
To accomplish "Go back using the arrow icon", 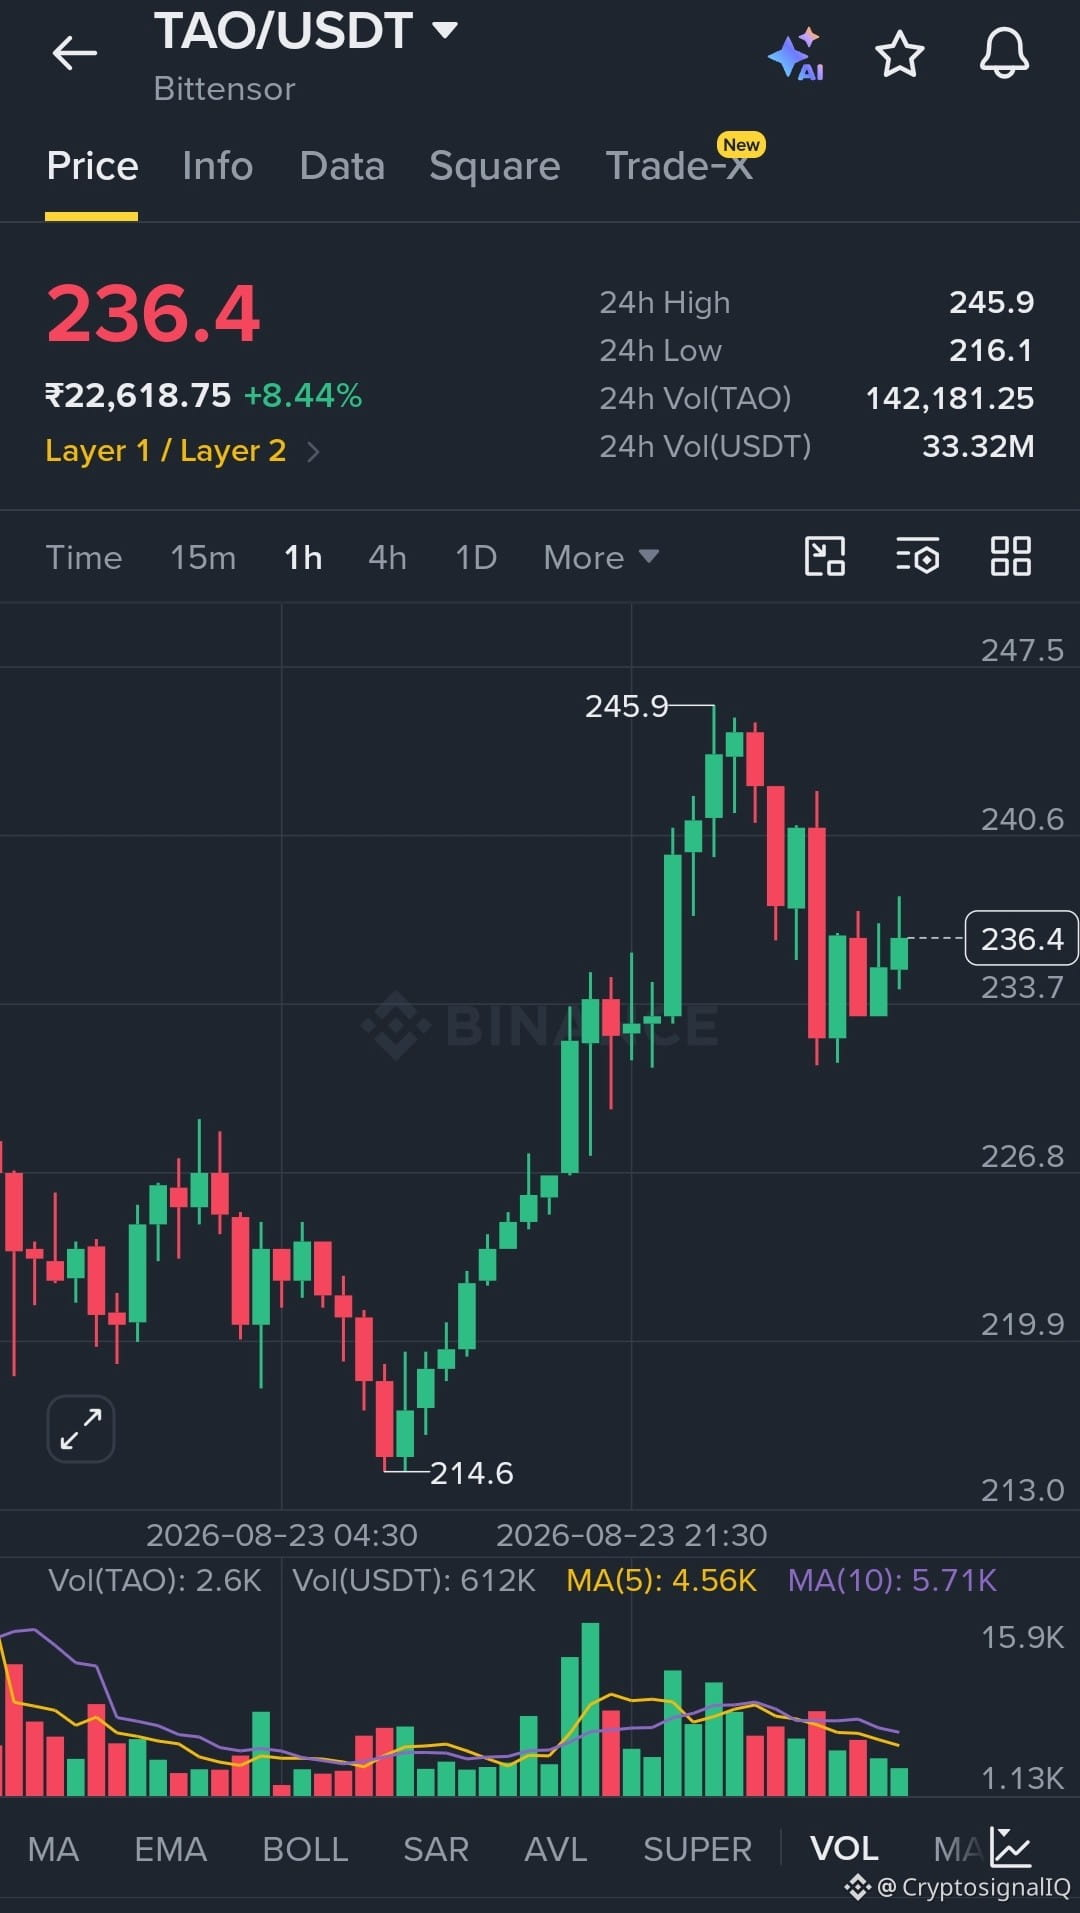I will click(75, 53).
